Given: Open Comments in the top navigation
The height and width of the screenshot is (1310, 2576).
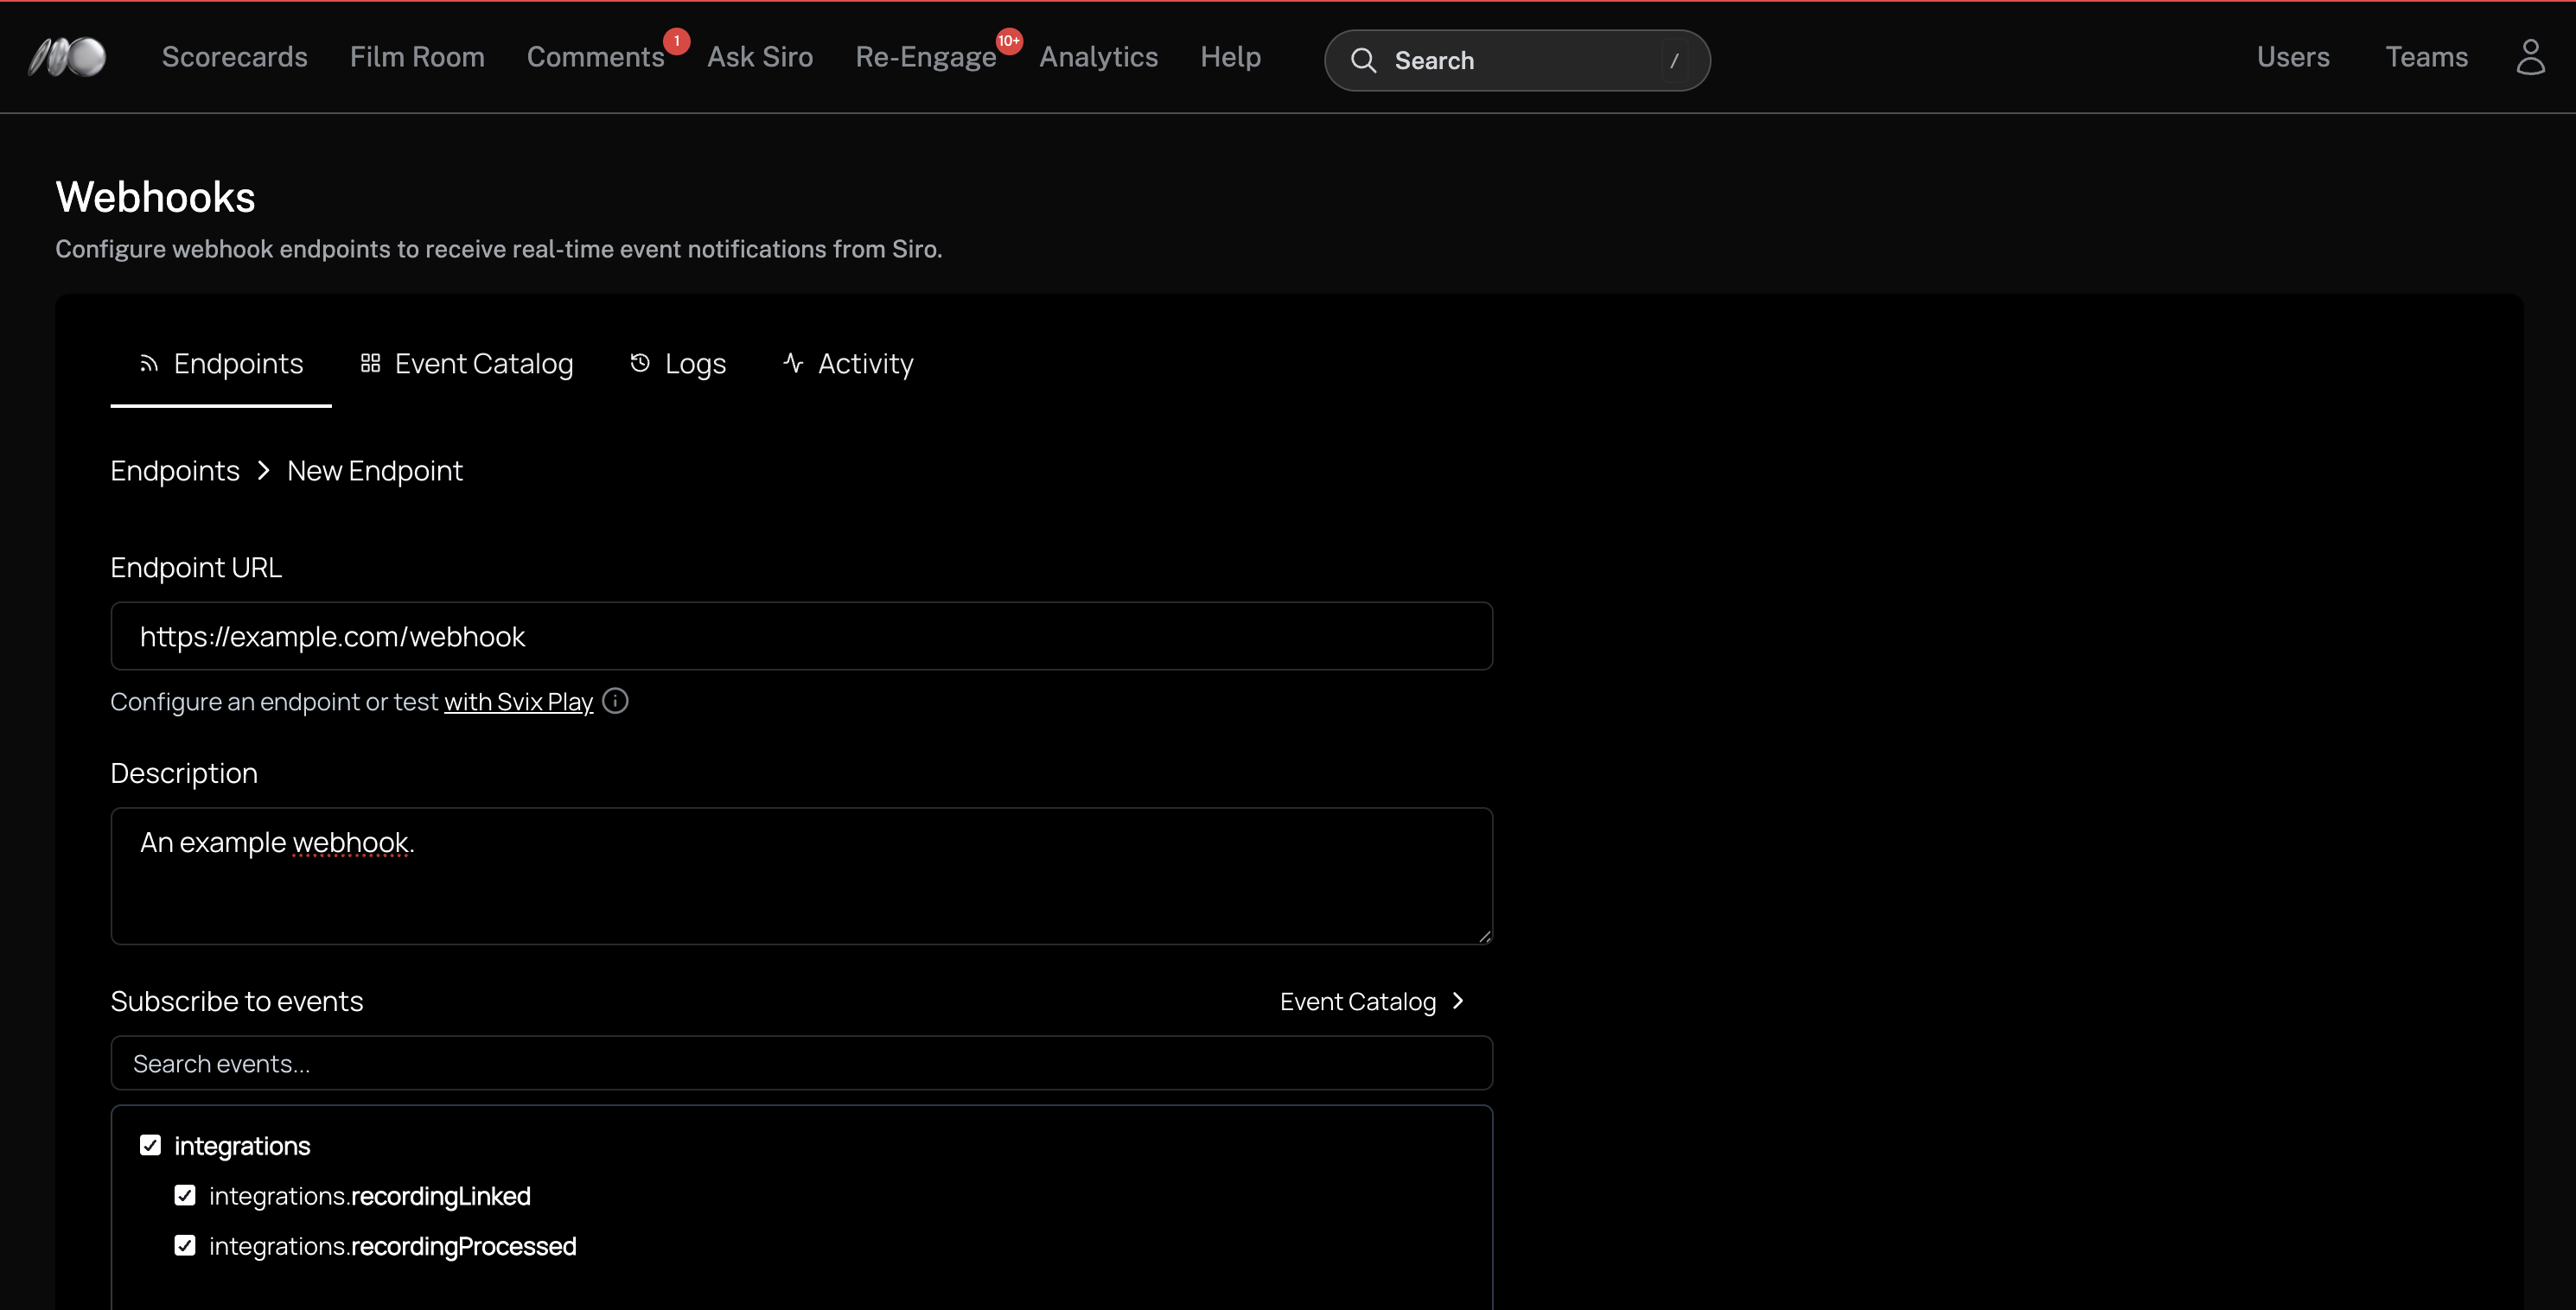Looking at the screenshot, I should [x=596, y=57].
